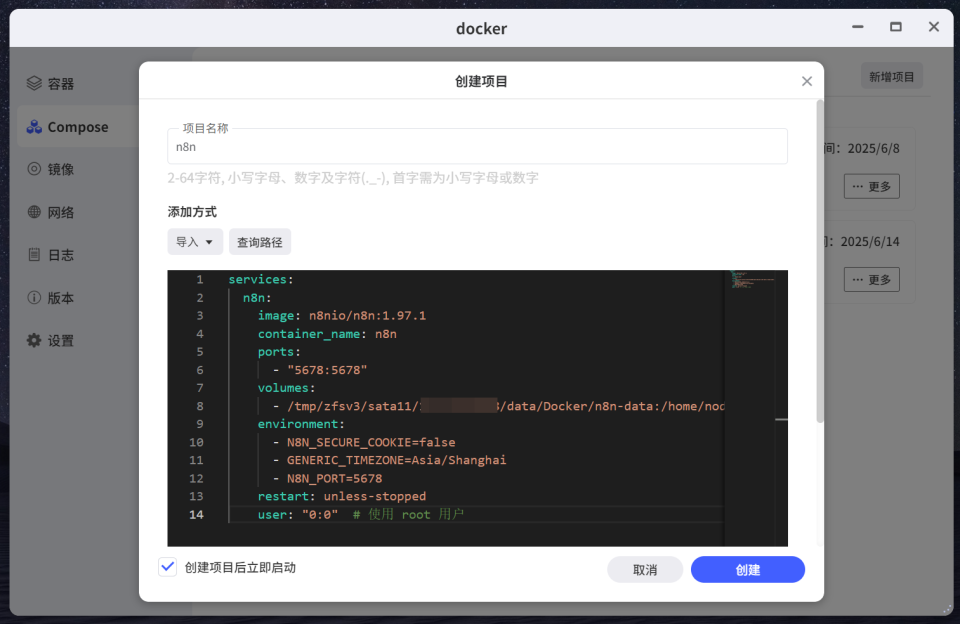The height and width of the screenshot is (624, 960).
Task: Click 'restart: unless-stopped' line
Action: tap(342, 496)
